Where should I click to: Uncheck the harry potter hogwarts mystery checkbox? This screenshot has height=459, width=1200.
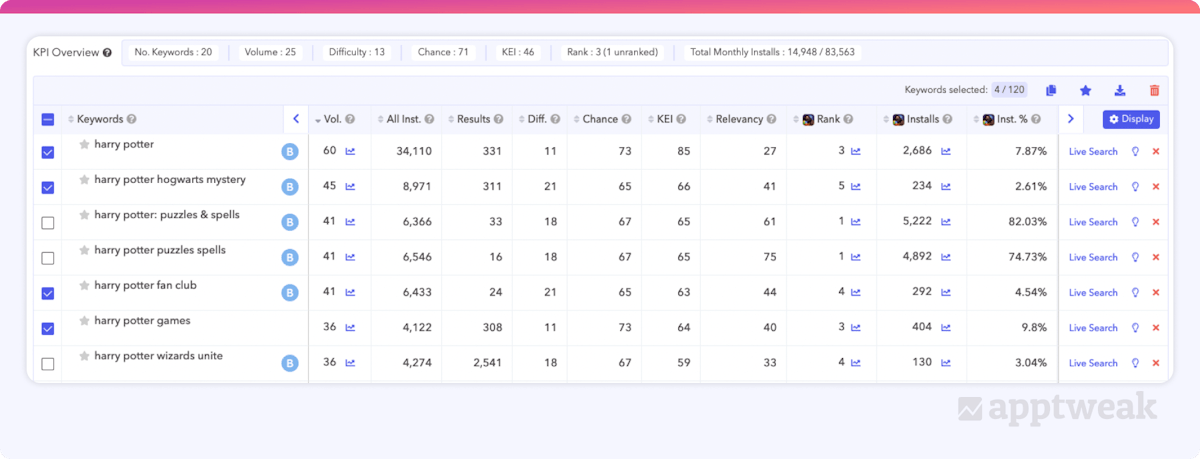tap(48, 188)
